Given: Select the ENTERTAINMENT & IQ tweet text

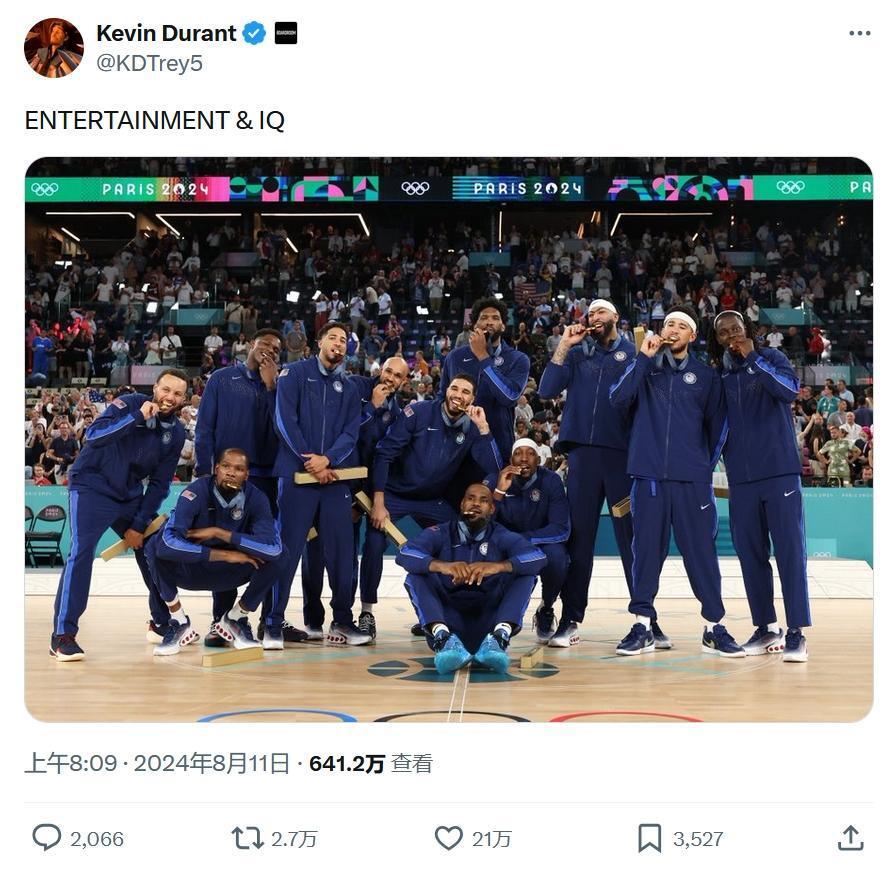Looking at the screenshot, I should tap(155, 120).
